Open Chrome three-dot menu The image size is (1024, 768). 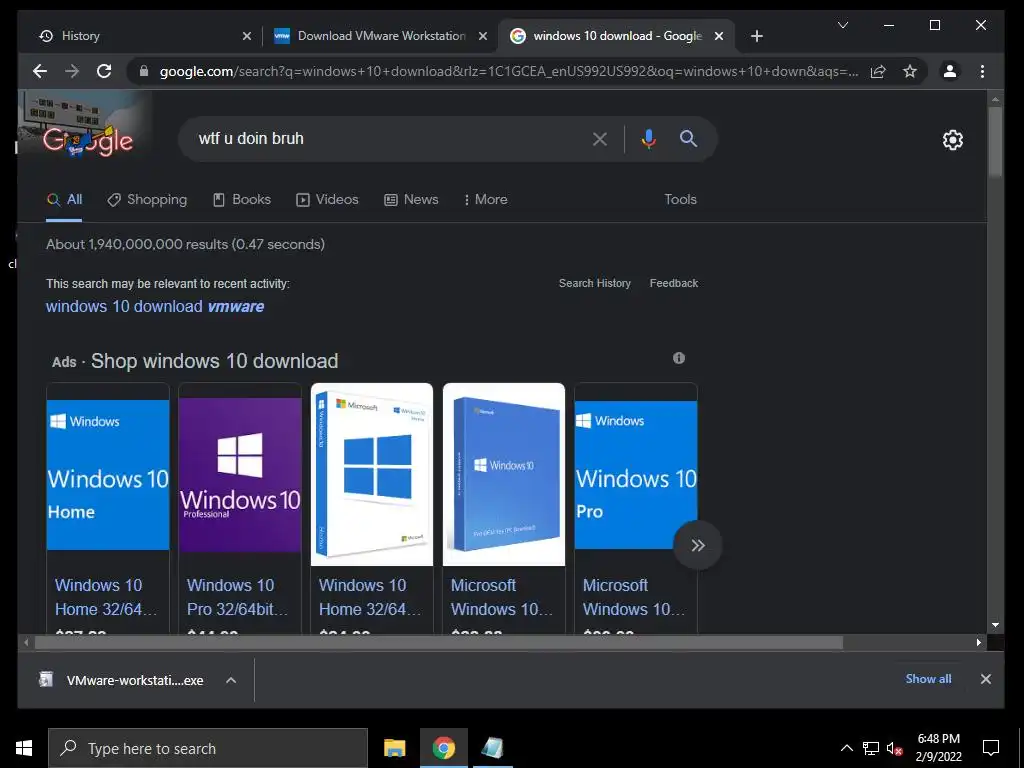pos(982,71)
